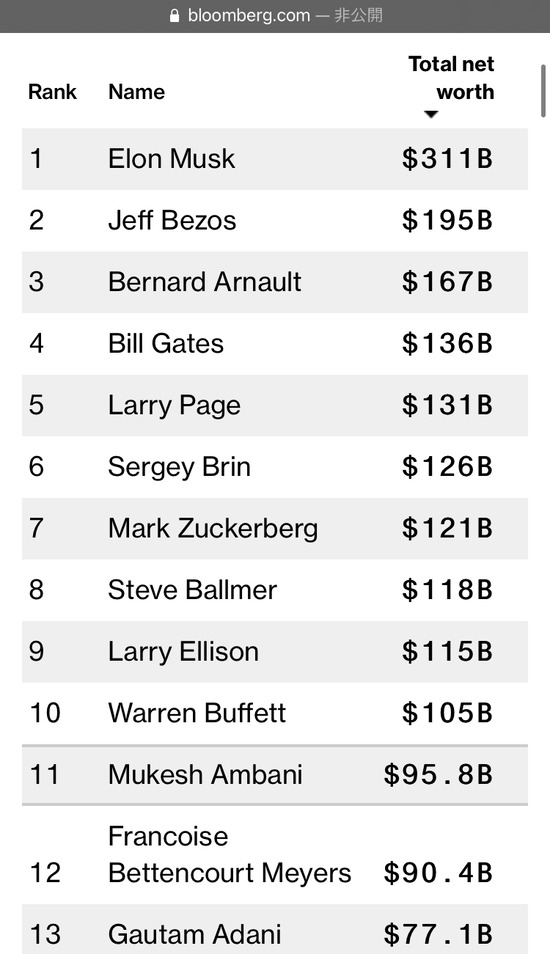Sort by Total net worth column header
Image resolution: width=550 pixels, height=954 pixels.
pos(451,78)
